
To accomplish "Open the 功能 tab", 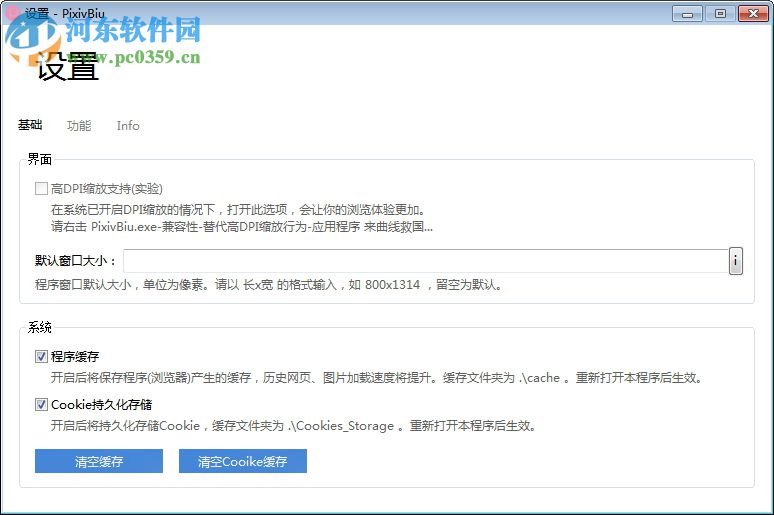I will (79, 125).
